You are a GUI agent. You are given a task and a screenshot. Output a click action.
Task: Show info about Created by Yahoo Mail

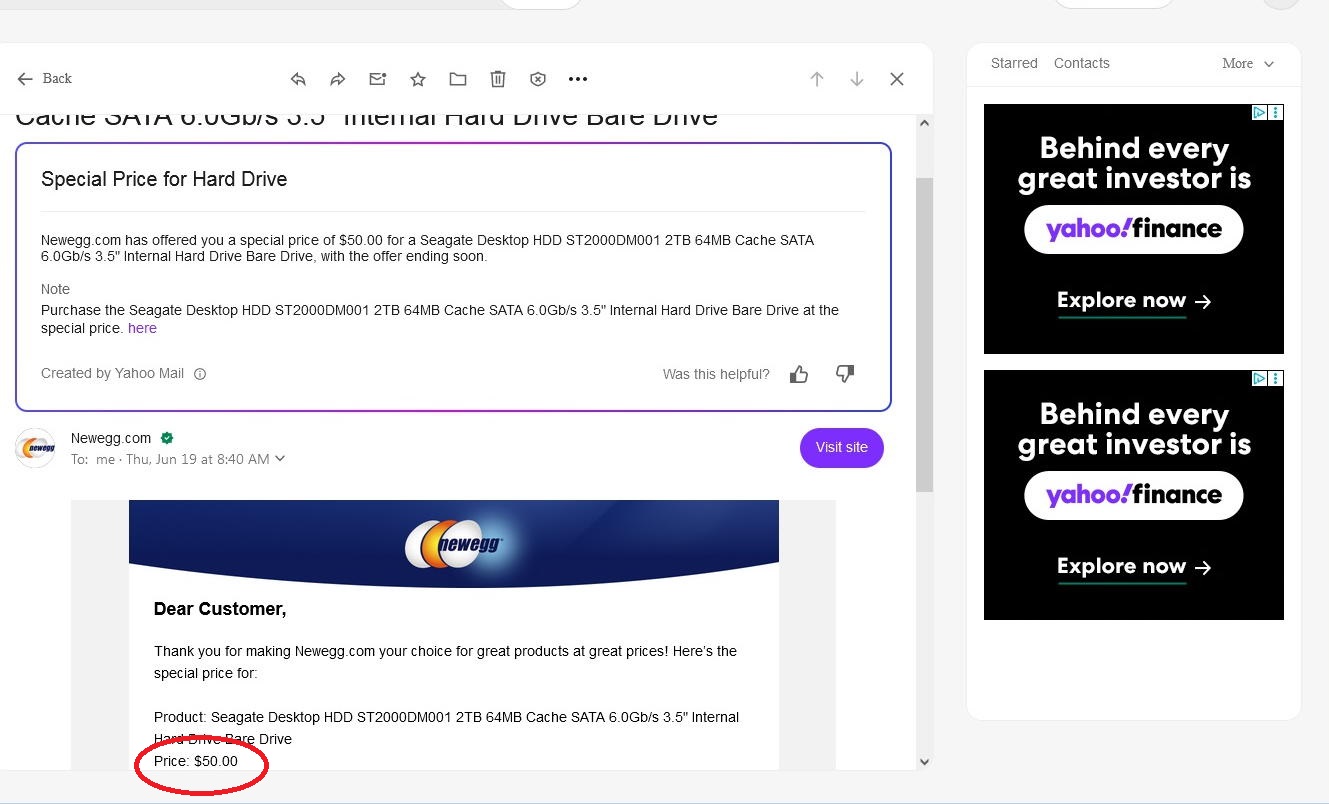tap(200, 374)
